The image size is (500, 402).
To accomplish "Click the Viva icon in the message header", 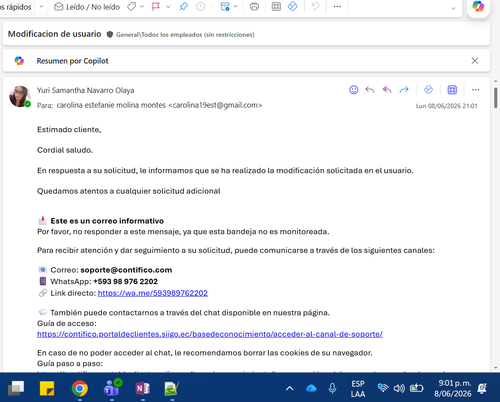I will coord(428,90).
